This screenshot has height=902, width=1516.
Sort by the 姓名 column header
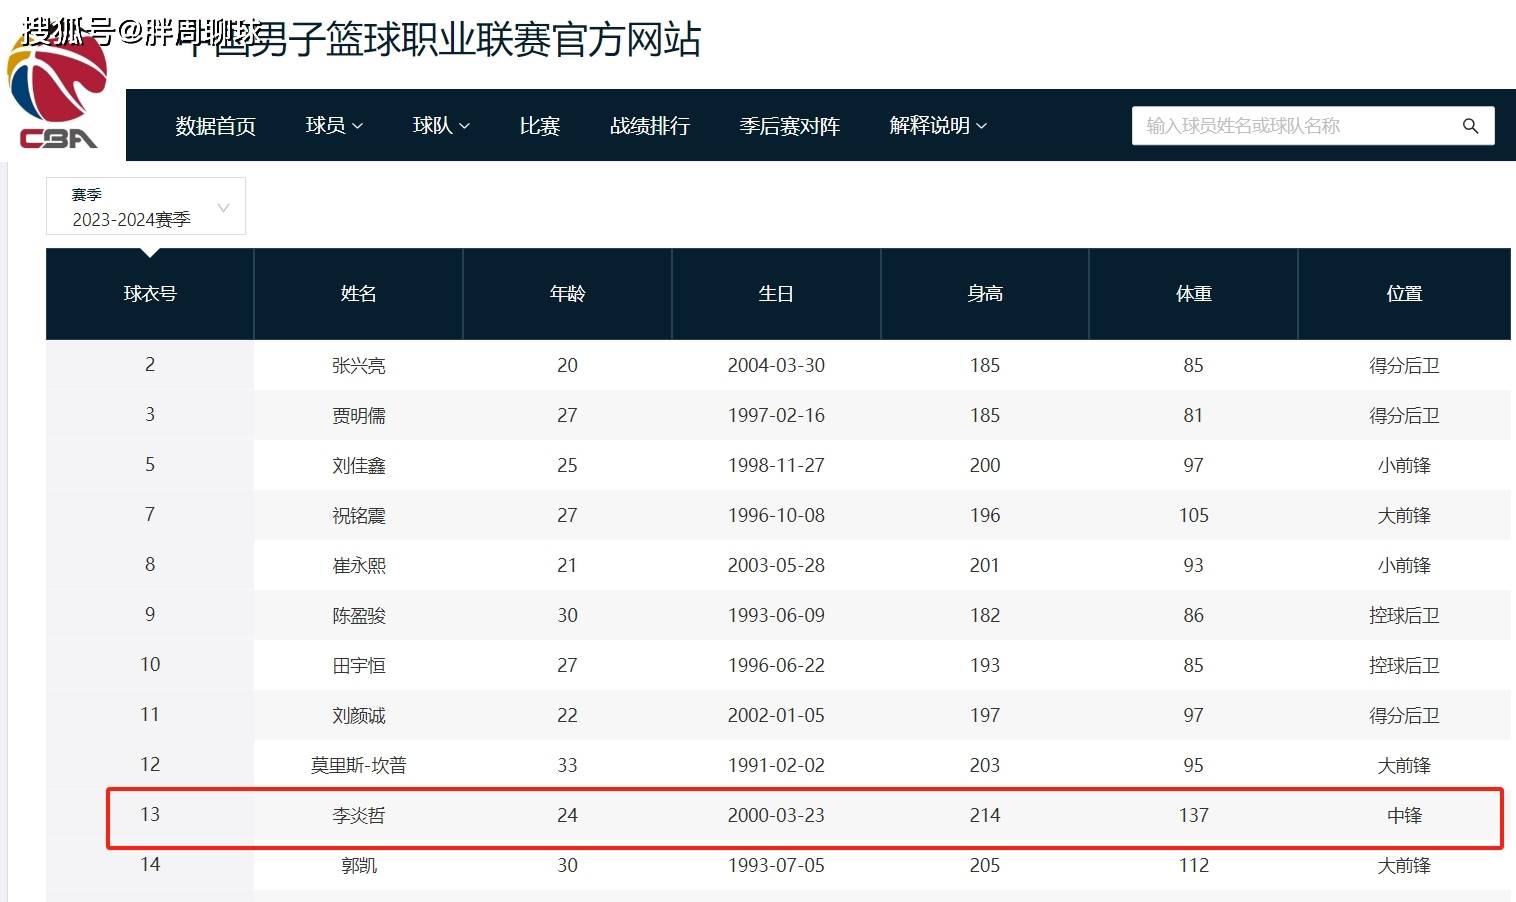click(359, 294)
